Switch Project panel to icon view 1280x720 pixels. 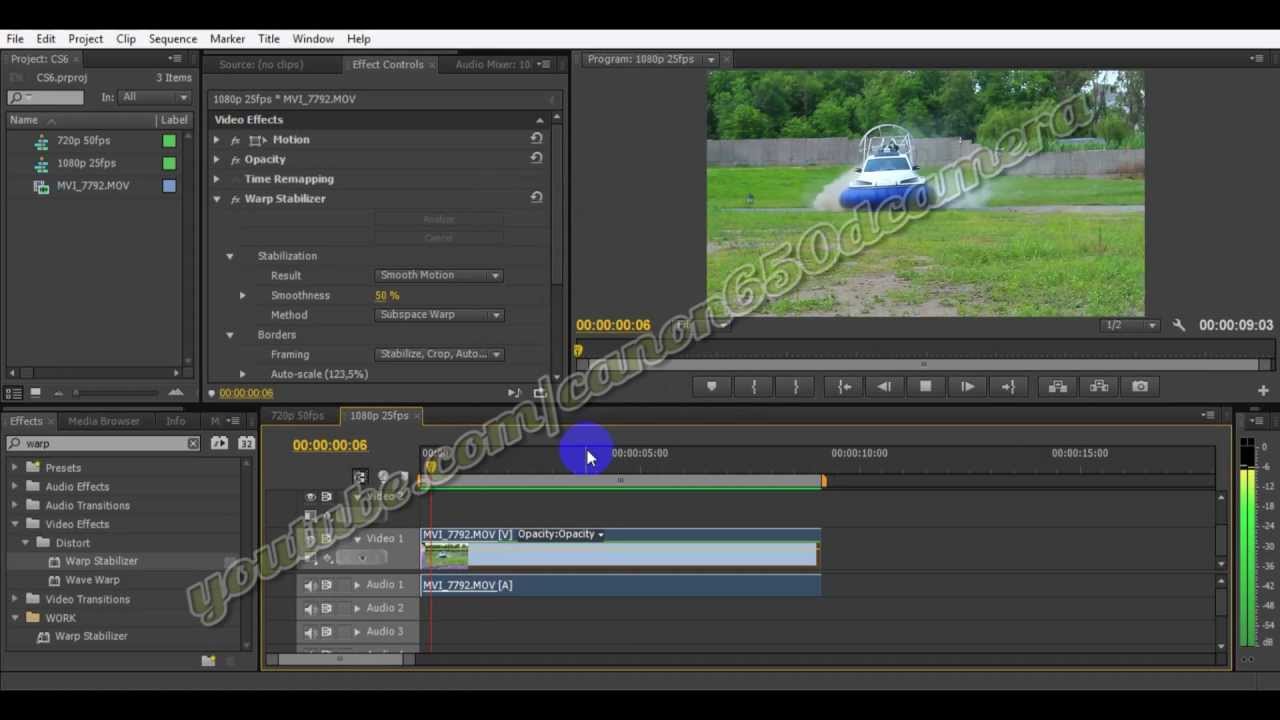coord(36,393)
